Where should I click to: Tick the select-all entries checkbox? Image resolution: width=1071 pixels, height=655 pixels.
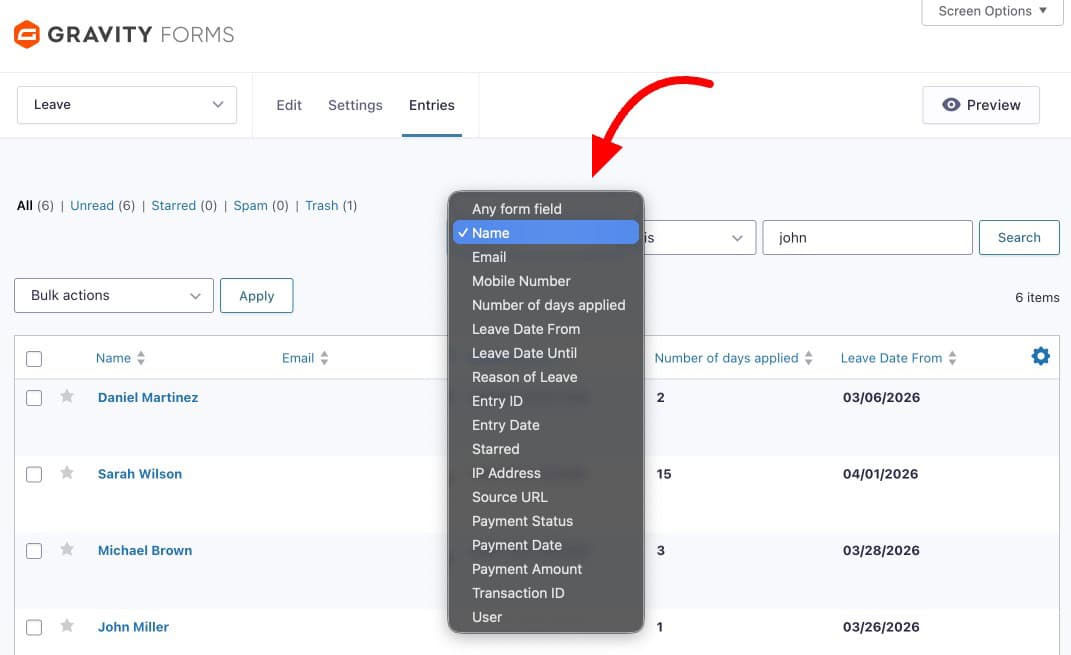34,359
